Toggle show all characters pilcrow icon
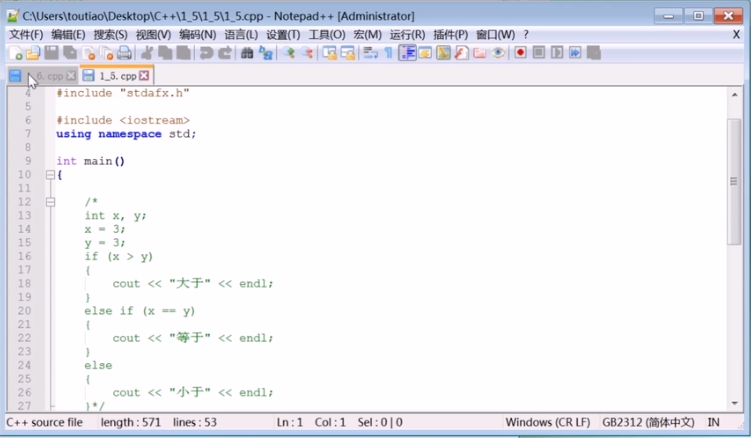 coord(388,53)
